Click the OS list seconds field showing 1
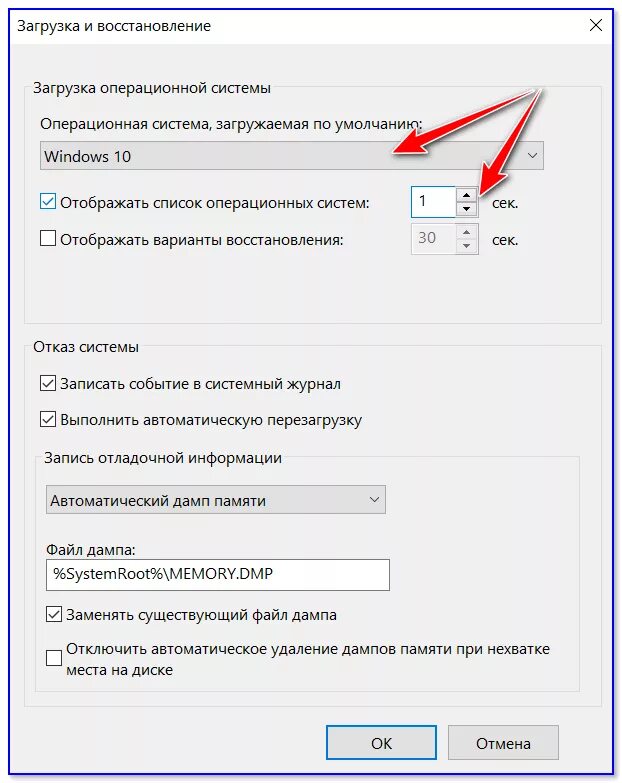The width and height of the screenshot is (622, 783). point(433,202)
